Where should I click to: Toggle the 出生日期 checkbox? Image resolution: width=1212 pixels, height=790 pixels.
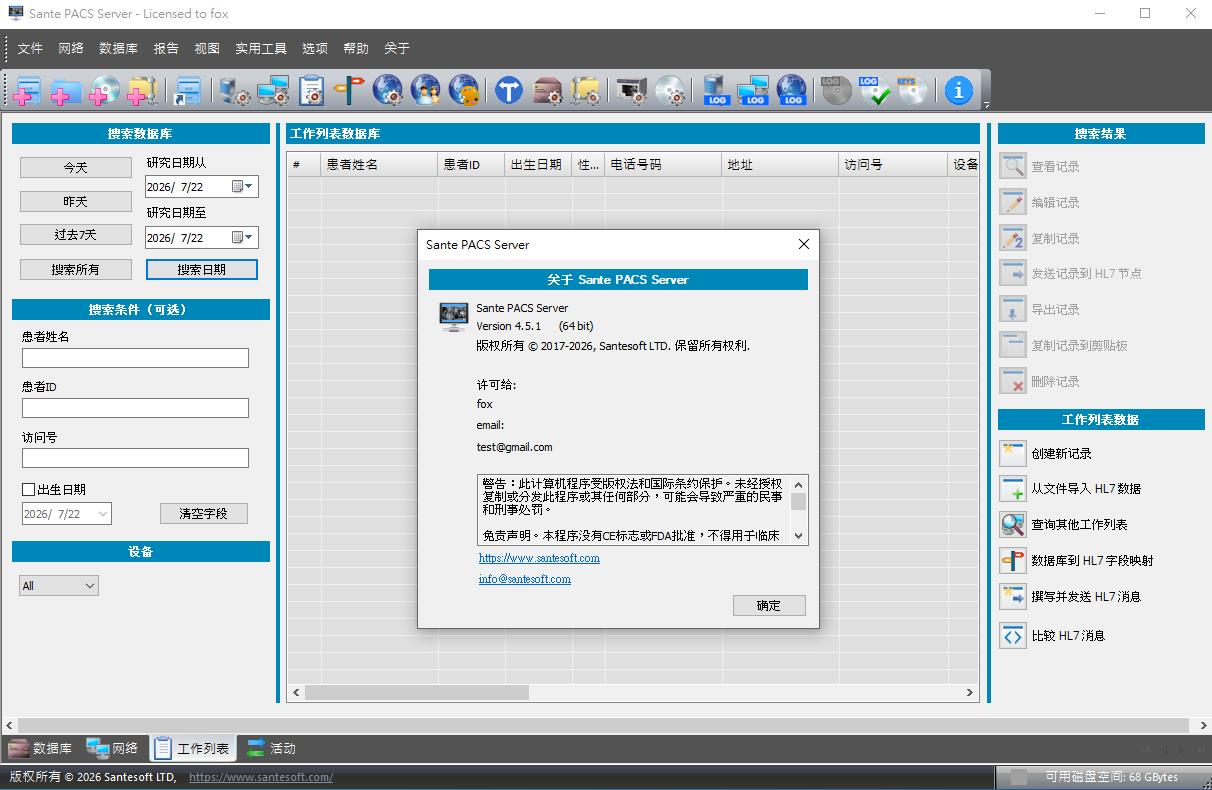pos(29,490)
